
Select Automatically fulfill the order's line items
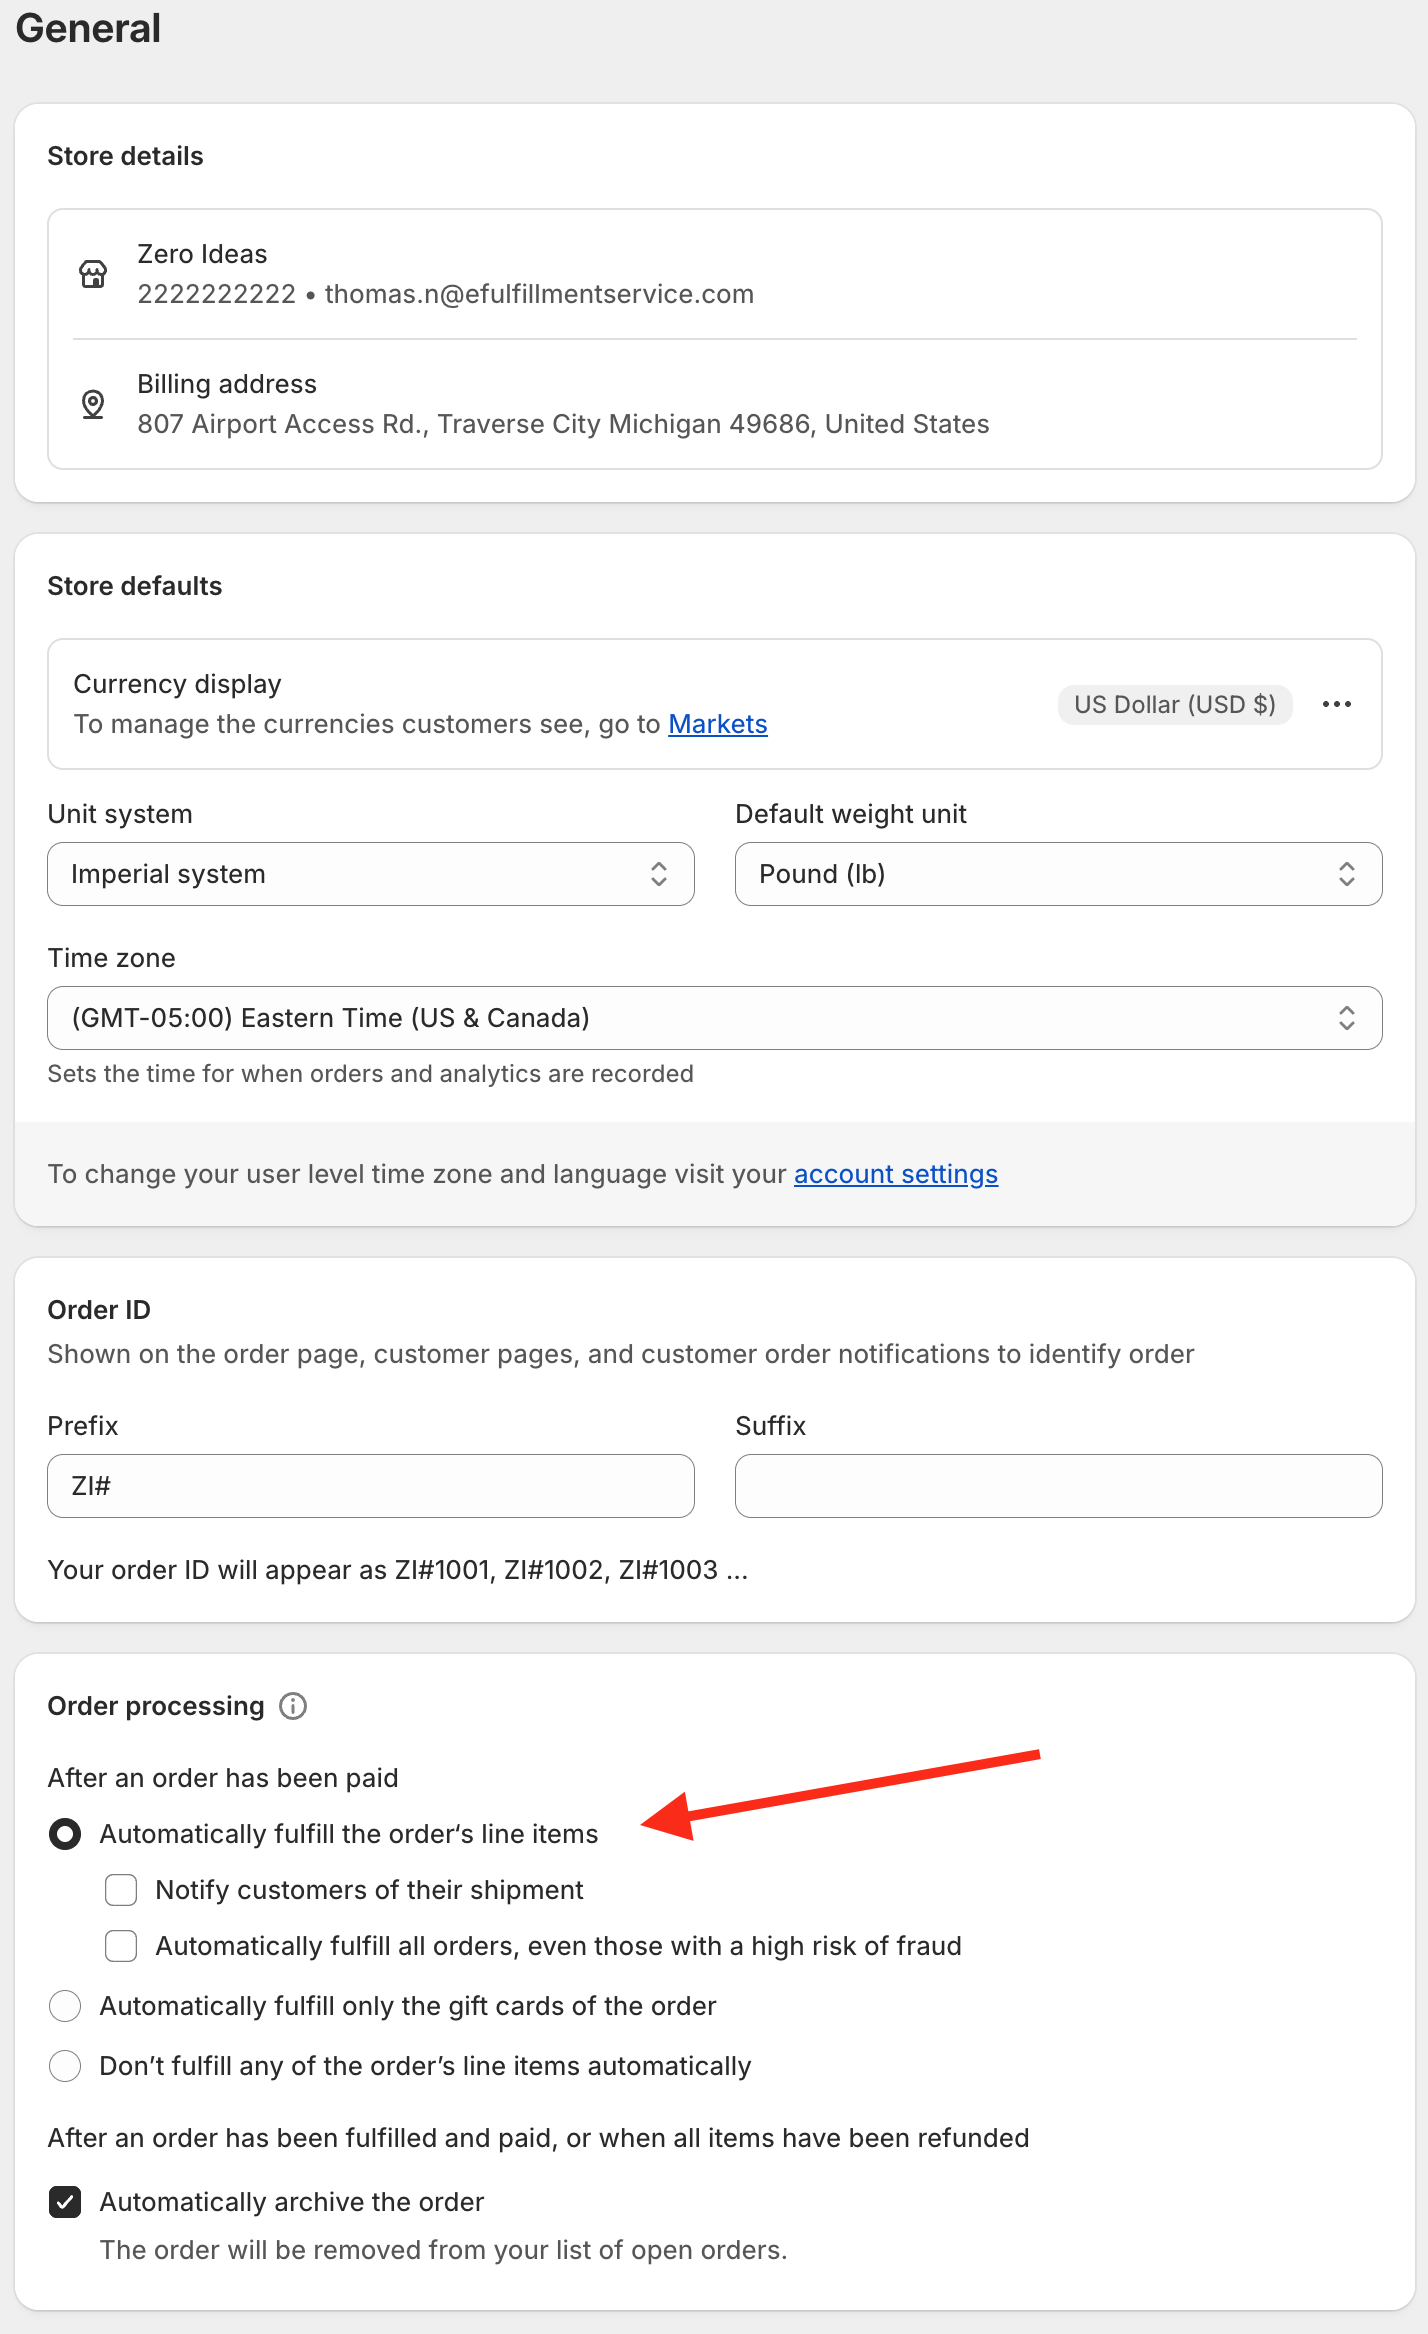65,1834
